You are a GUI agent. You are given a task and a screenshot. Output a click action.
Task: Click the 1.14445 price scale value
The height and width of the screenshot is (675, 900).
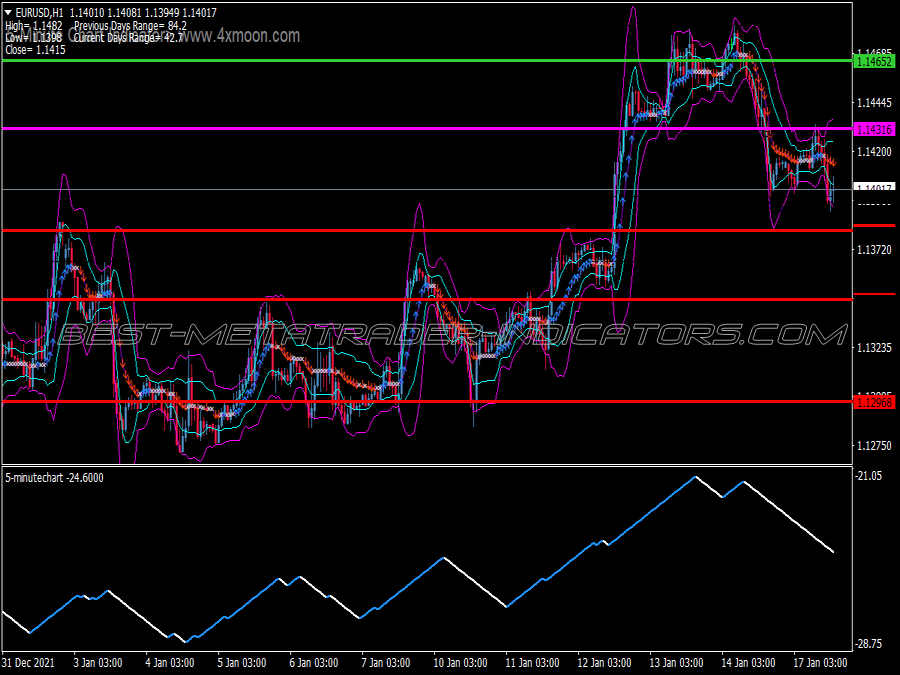pos(874,103)
